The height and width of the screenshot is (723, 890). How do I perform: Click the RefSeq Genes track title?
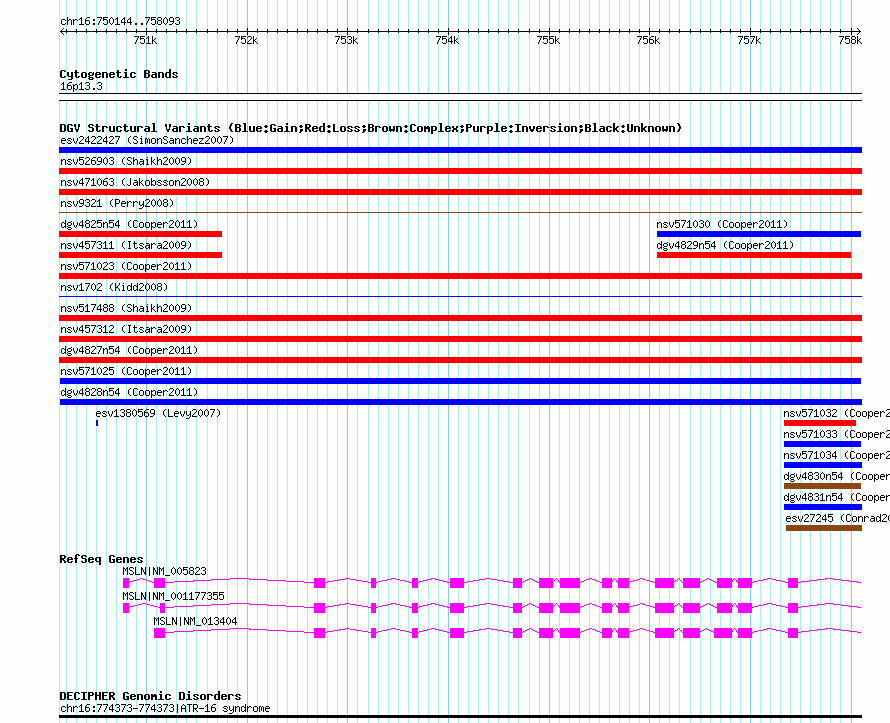[x=101, y=559]
